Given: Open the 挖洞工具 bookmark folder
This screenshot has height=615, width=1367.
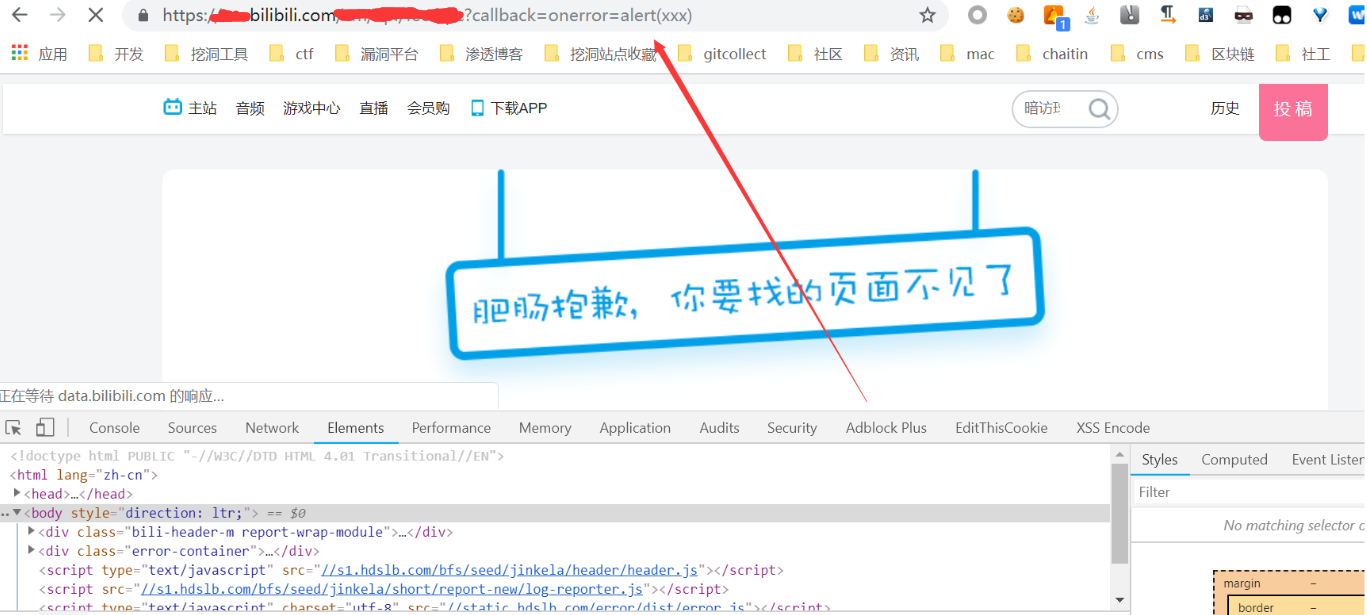Looking at the screenshot, I should (x=206, y=54).
